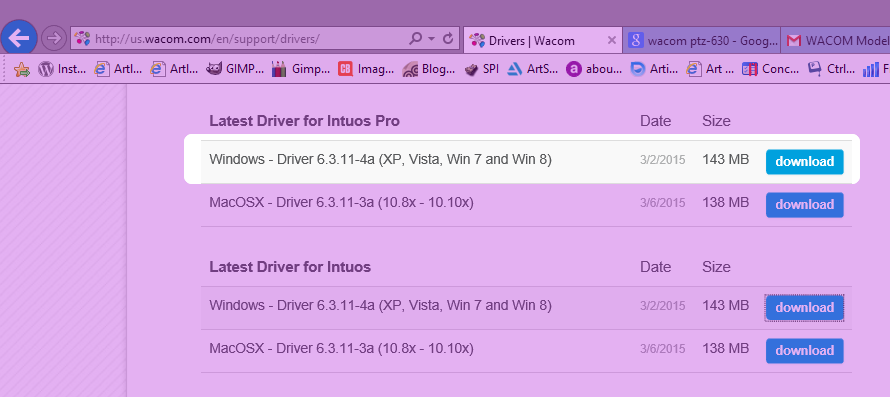Open the 'abou...' purple circle bookmark
Screen dimensions: 890x397
594,69
